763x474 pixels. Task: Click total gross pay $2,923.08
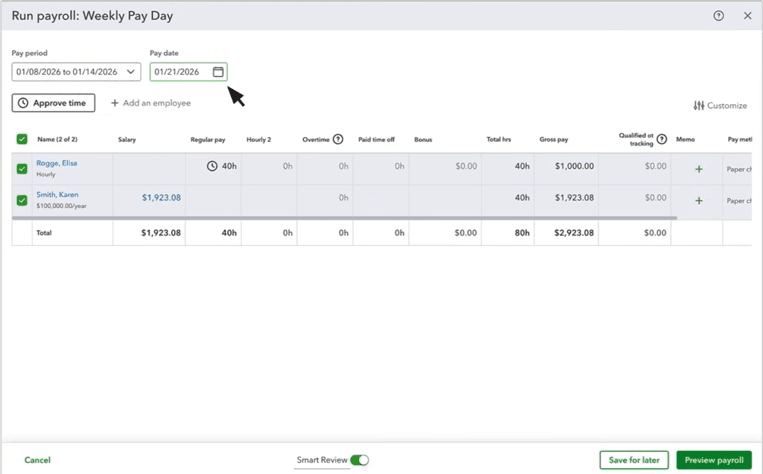(574, 233)
